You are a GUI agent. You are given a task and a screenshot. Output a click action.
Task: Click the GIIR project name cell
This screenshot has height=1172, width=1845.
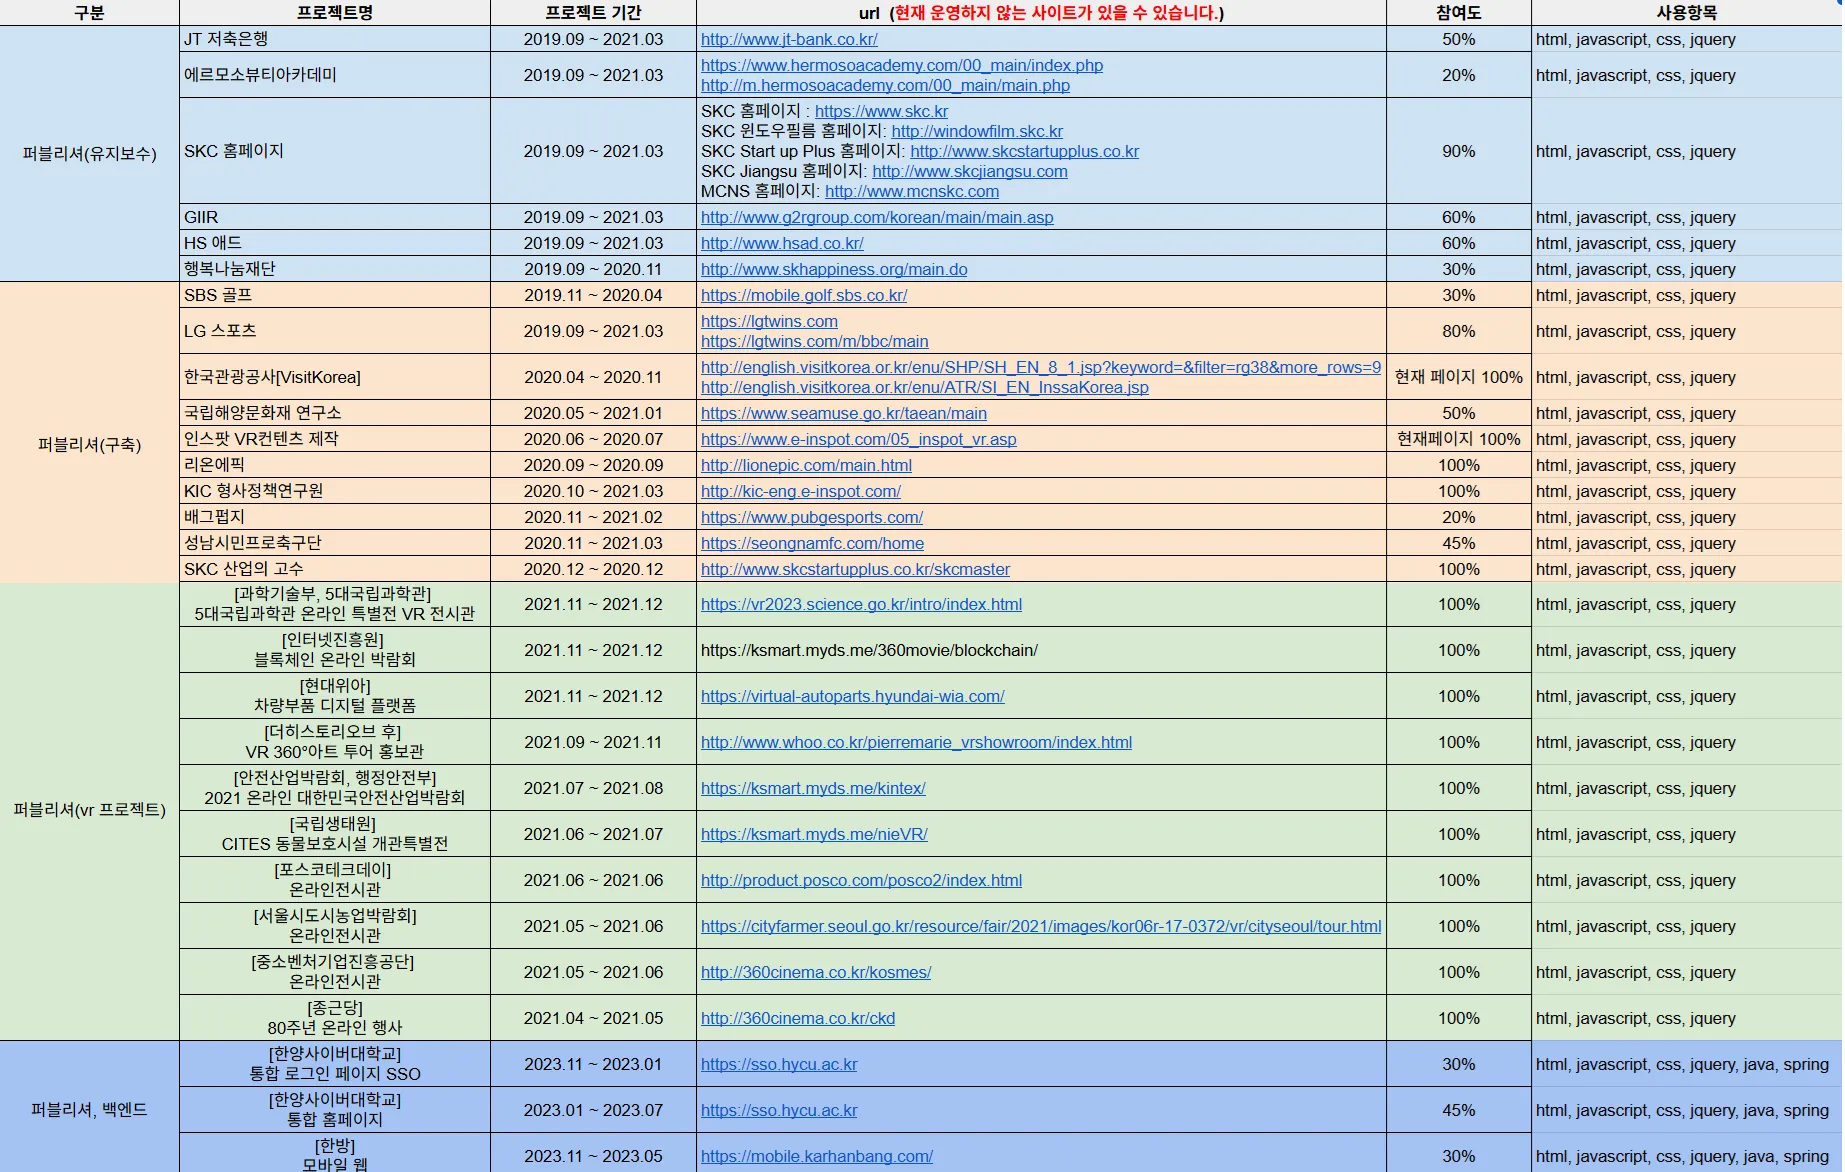click(335, 217)
